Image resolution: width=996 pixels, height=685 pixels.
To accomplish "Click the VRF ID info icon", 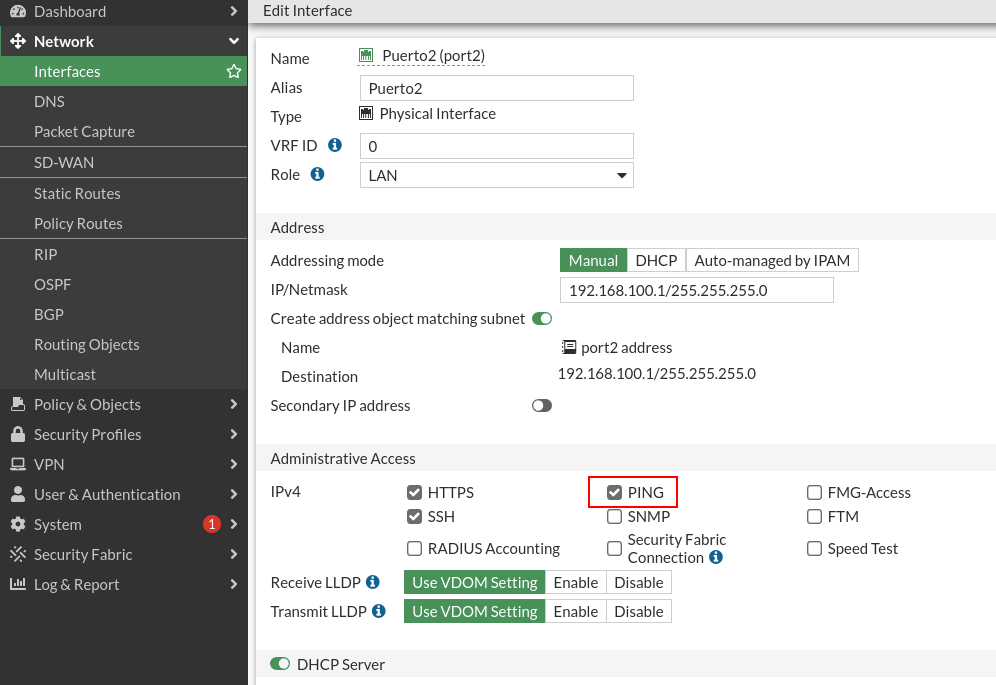I will pos(335,145).
